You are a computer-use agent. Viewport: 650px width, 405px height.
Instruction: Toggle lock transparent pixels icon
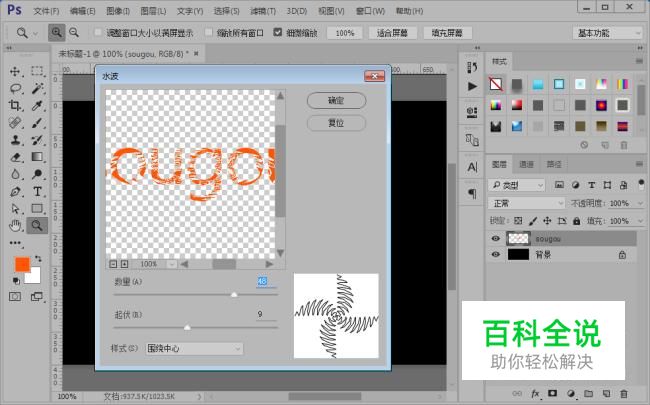pos(518,221)
